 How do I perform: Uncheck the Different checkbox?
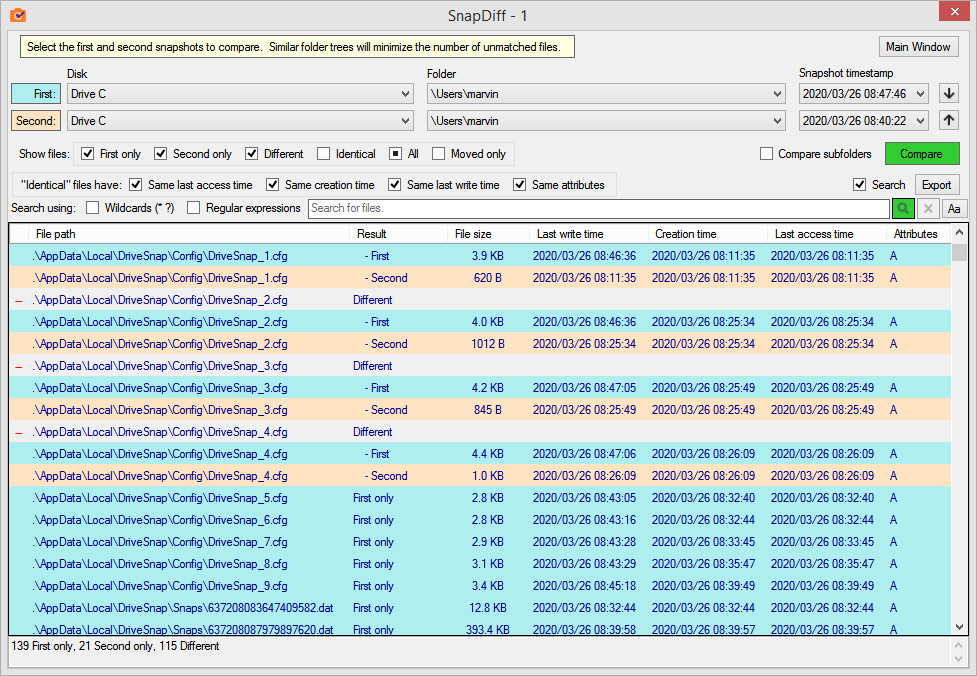coord(252,153)
